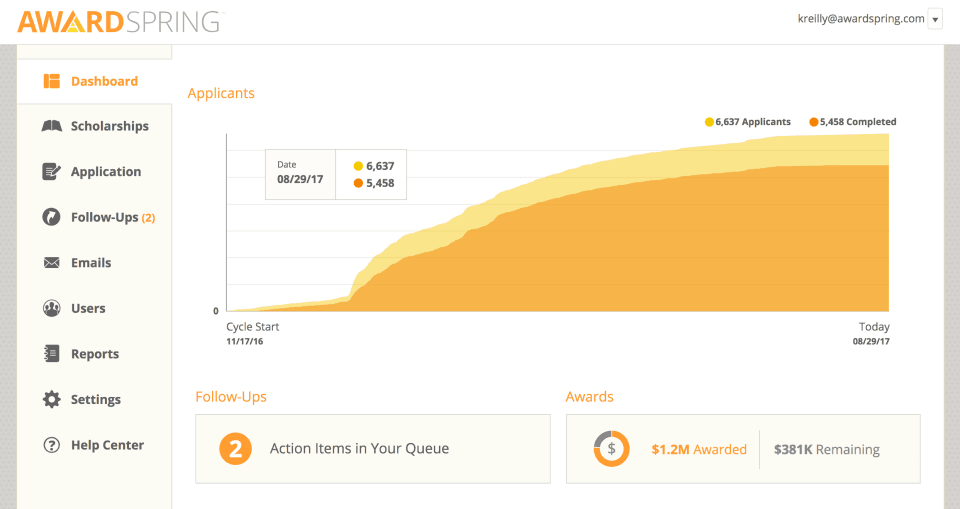Click the Settings gear icon
This screenshot has width=960, height=509.
click(x=52, y=399)
